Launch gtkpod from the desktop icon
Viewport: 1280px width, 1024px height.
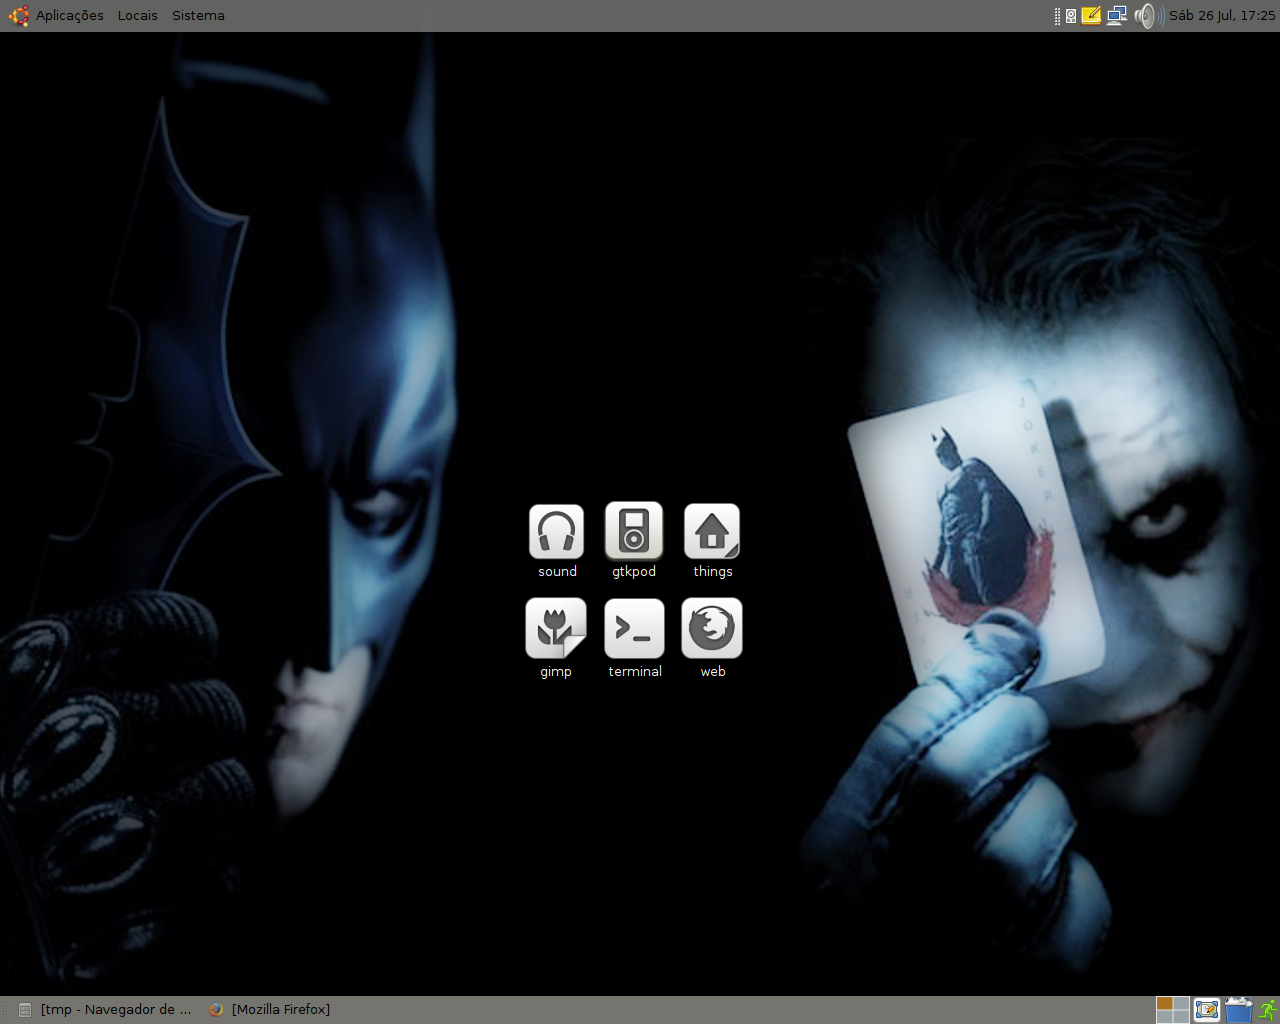[634, 530]
